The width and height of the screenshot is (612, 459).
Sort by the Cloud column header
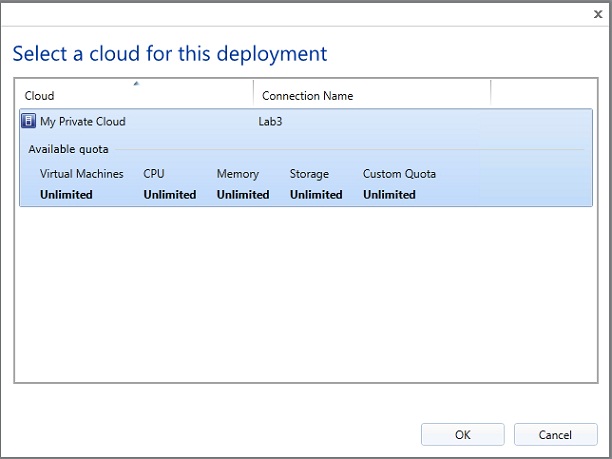pyautogui.click(x=134, y=96)
